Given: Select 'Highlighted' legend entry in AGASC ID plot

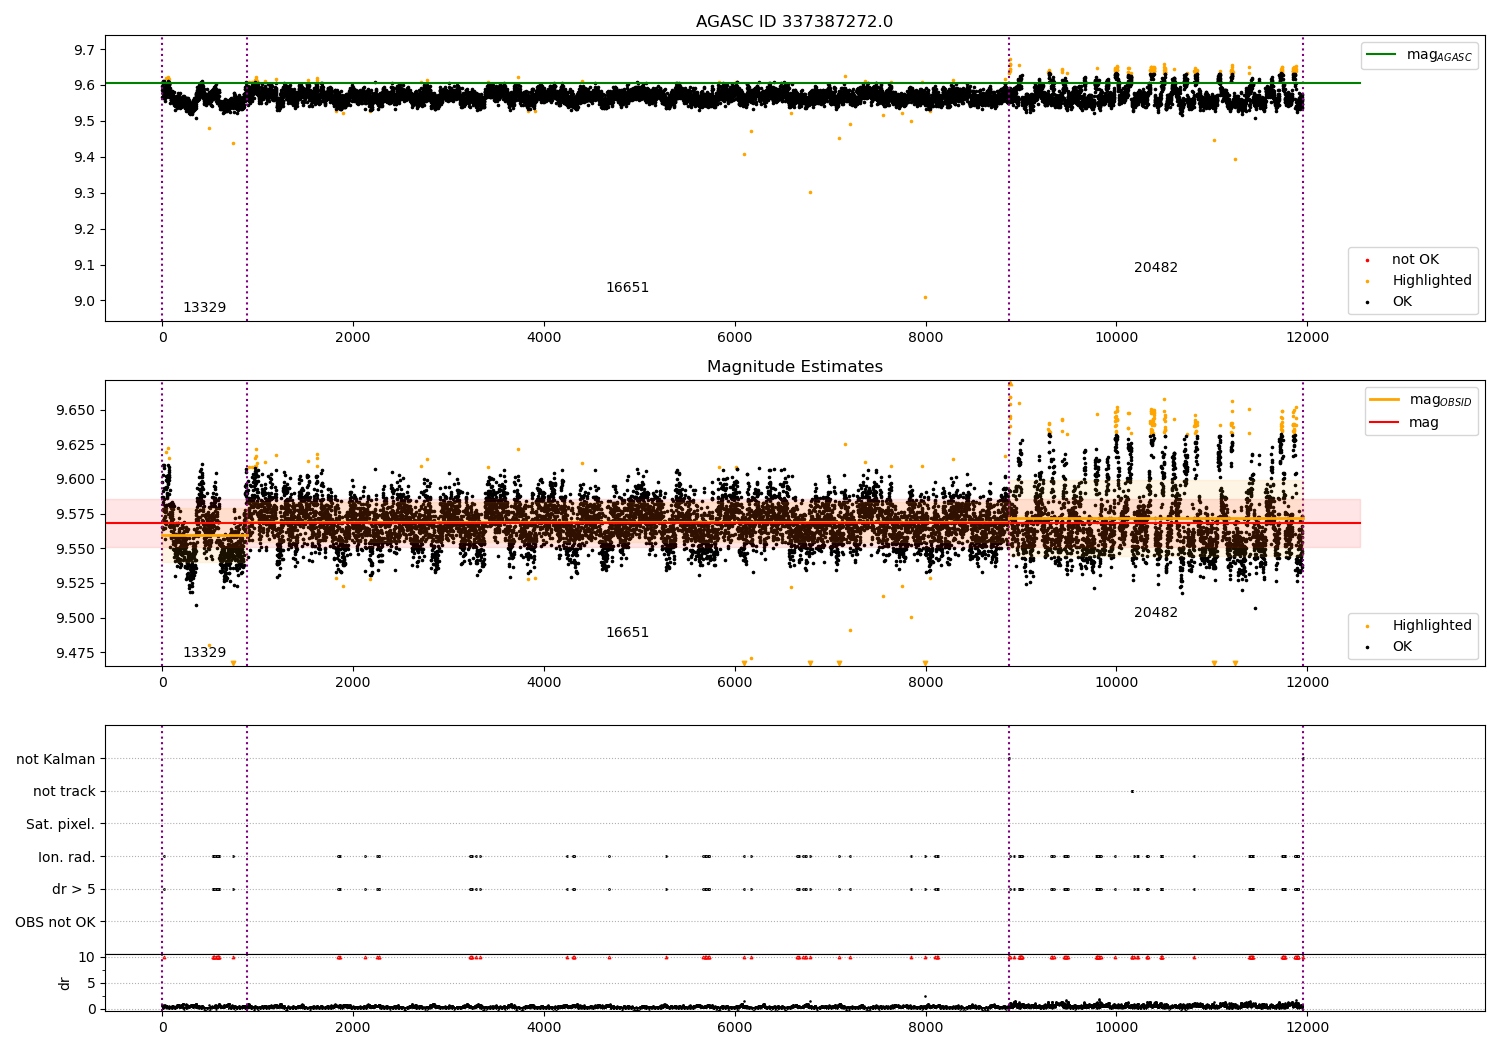Looking at the screenshot, I should click(1432, 281).
